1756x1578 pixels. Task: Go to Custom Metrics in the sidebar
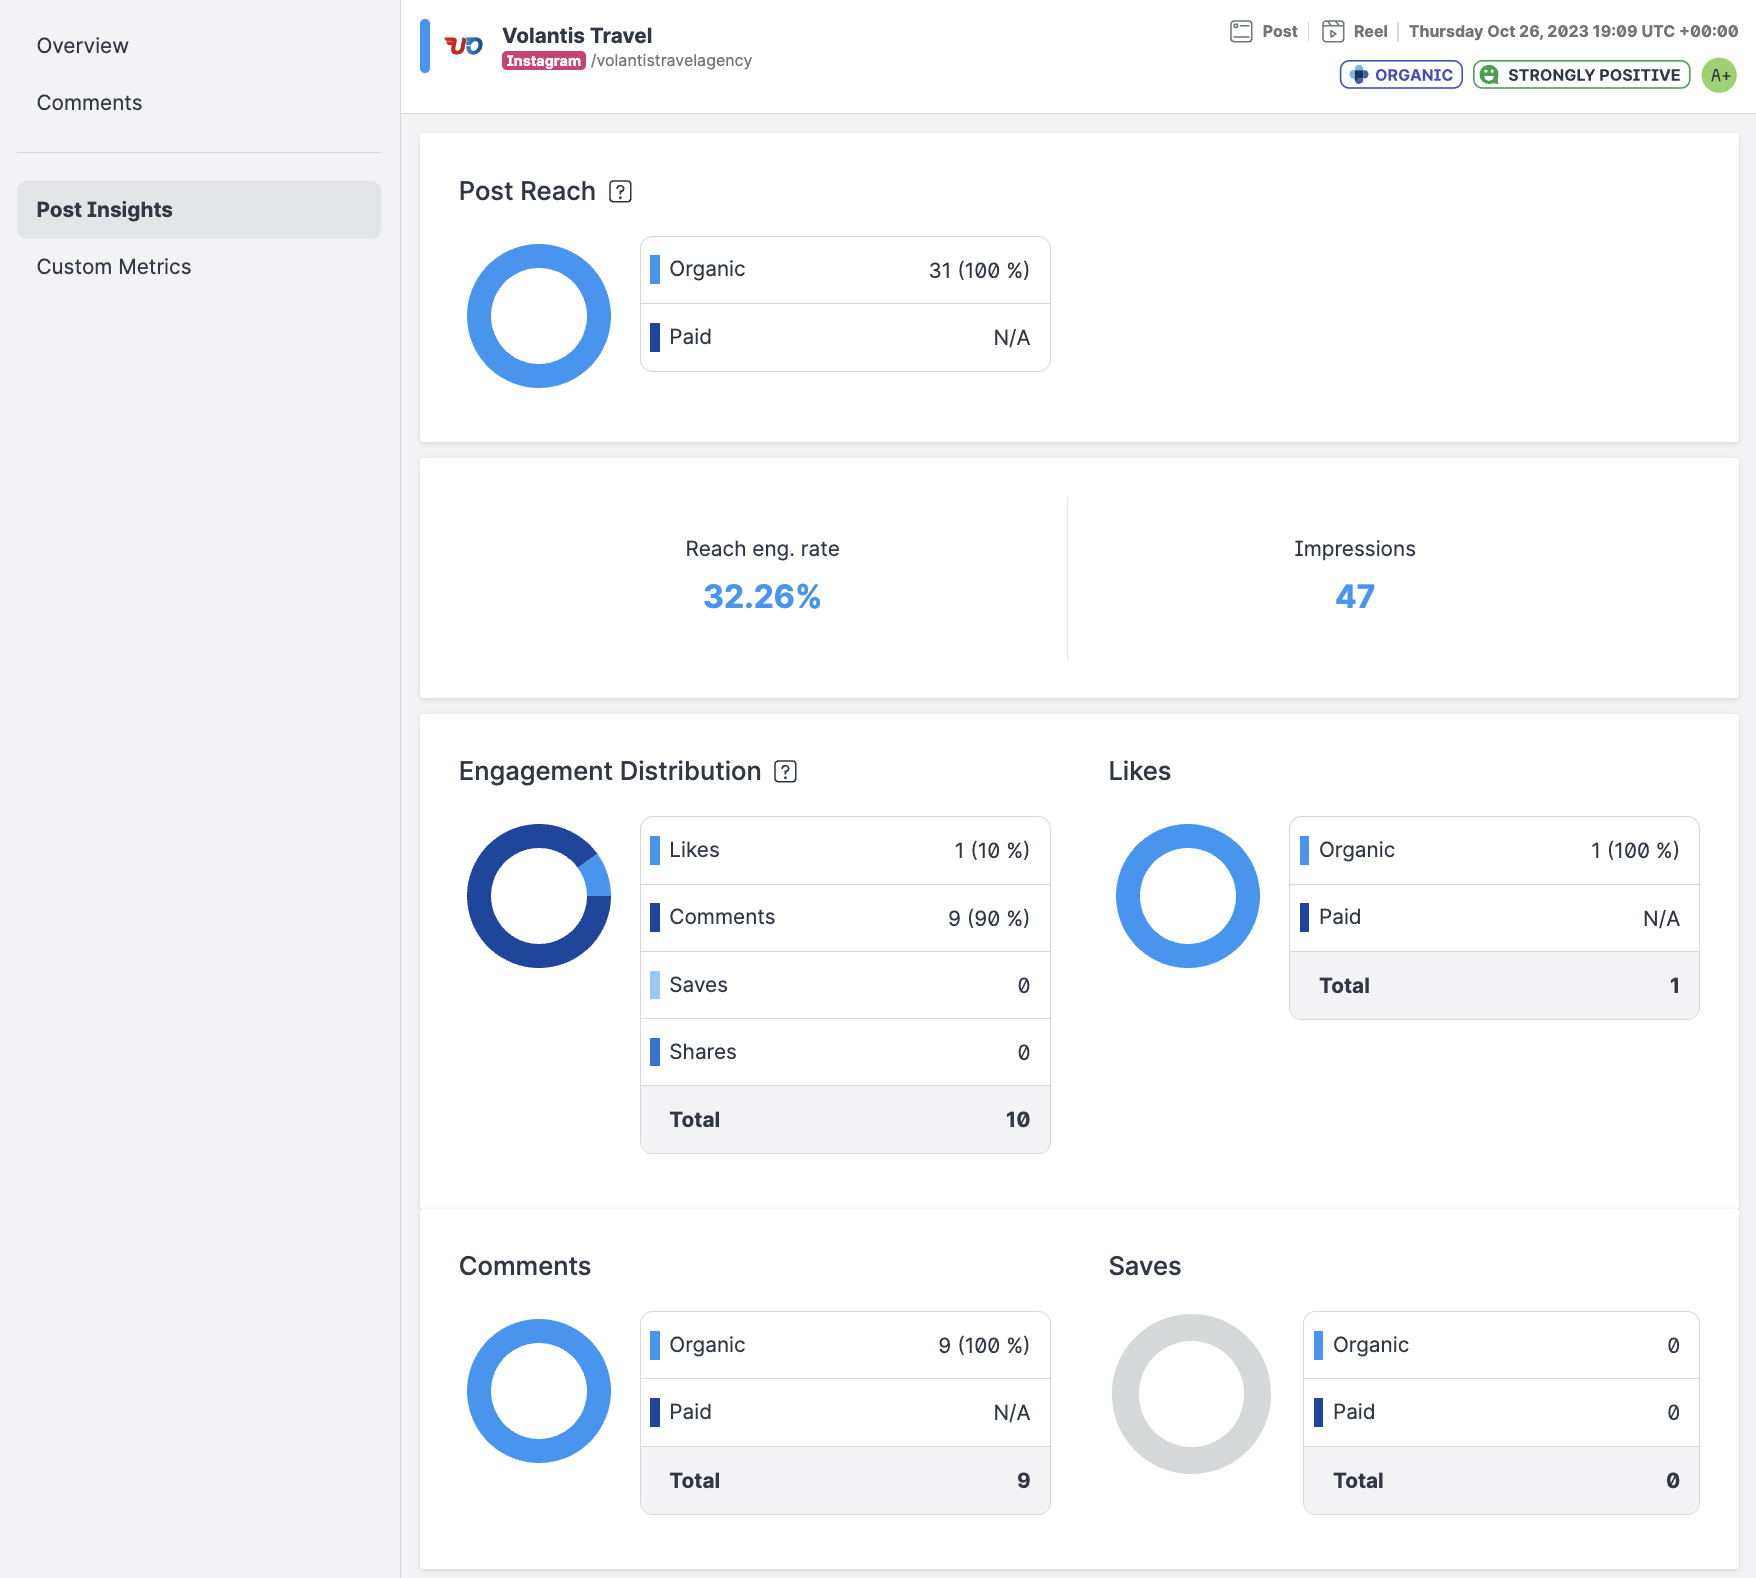coord(114,267)
